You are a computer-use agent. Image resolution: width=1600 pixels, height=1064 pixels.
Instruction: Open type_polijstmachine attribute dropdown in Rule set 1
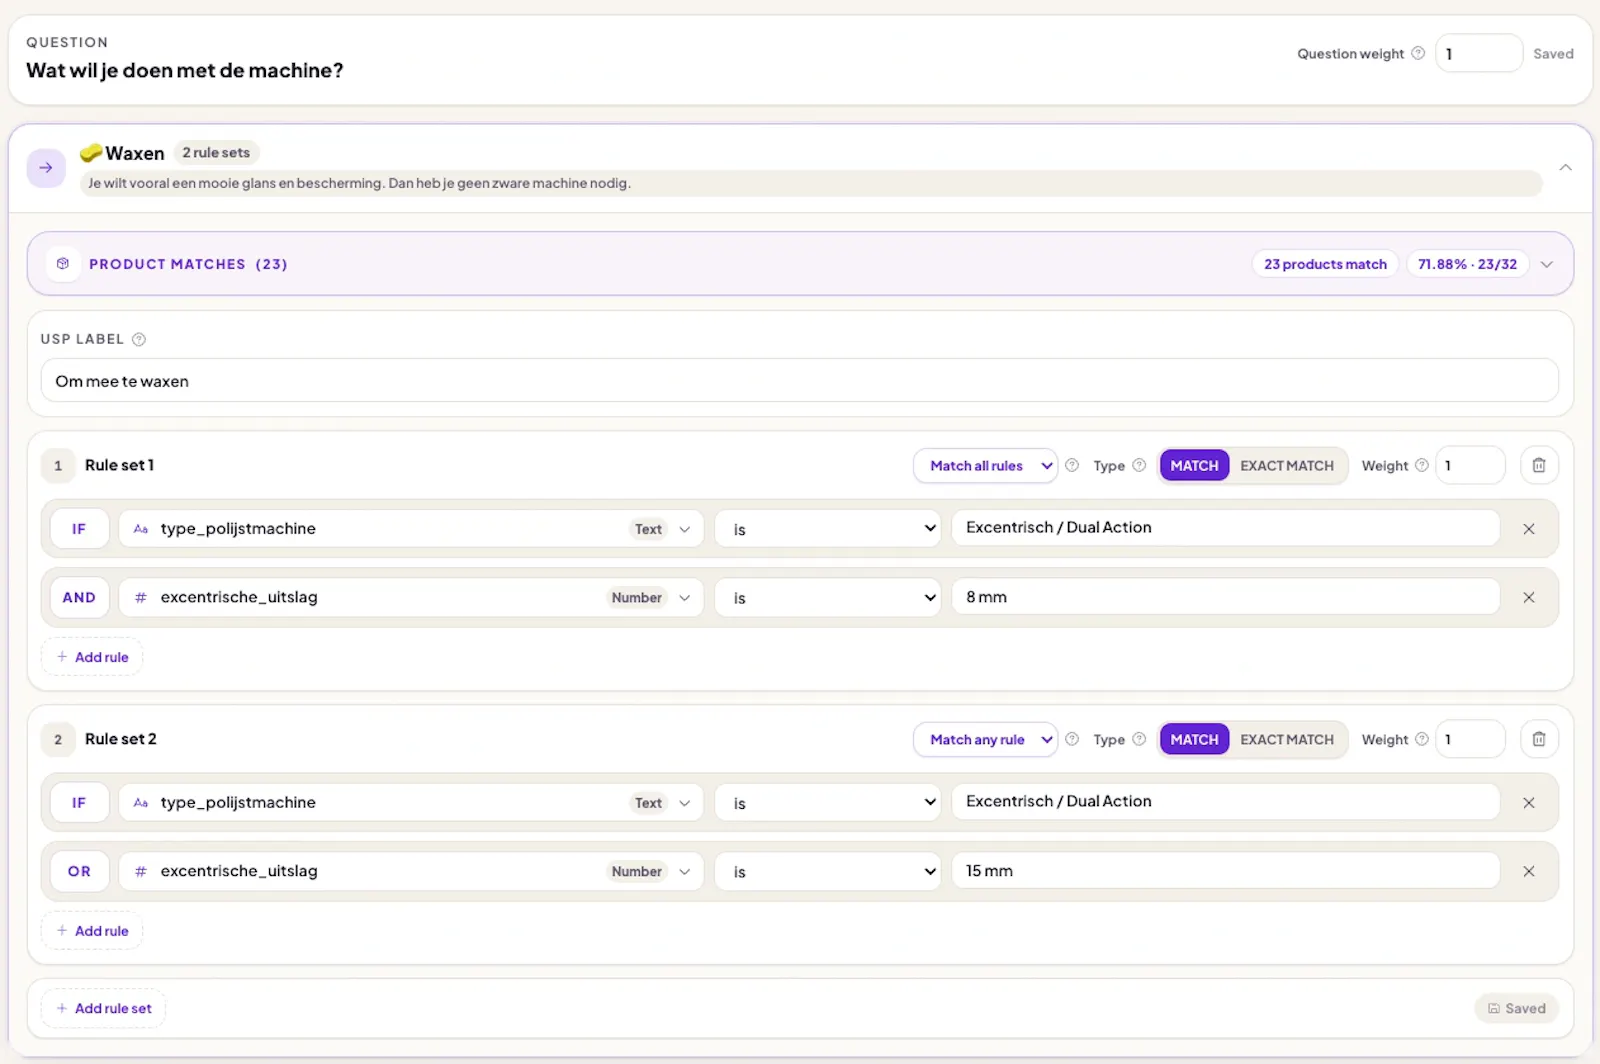tap(410, 529)
